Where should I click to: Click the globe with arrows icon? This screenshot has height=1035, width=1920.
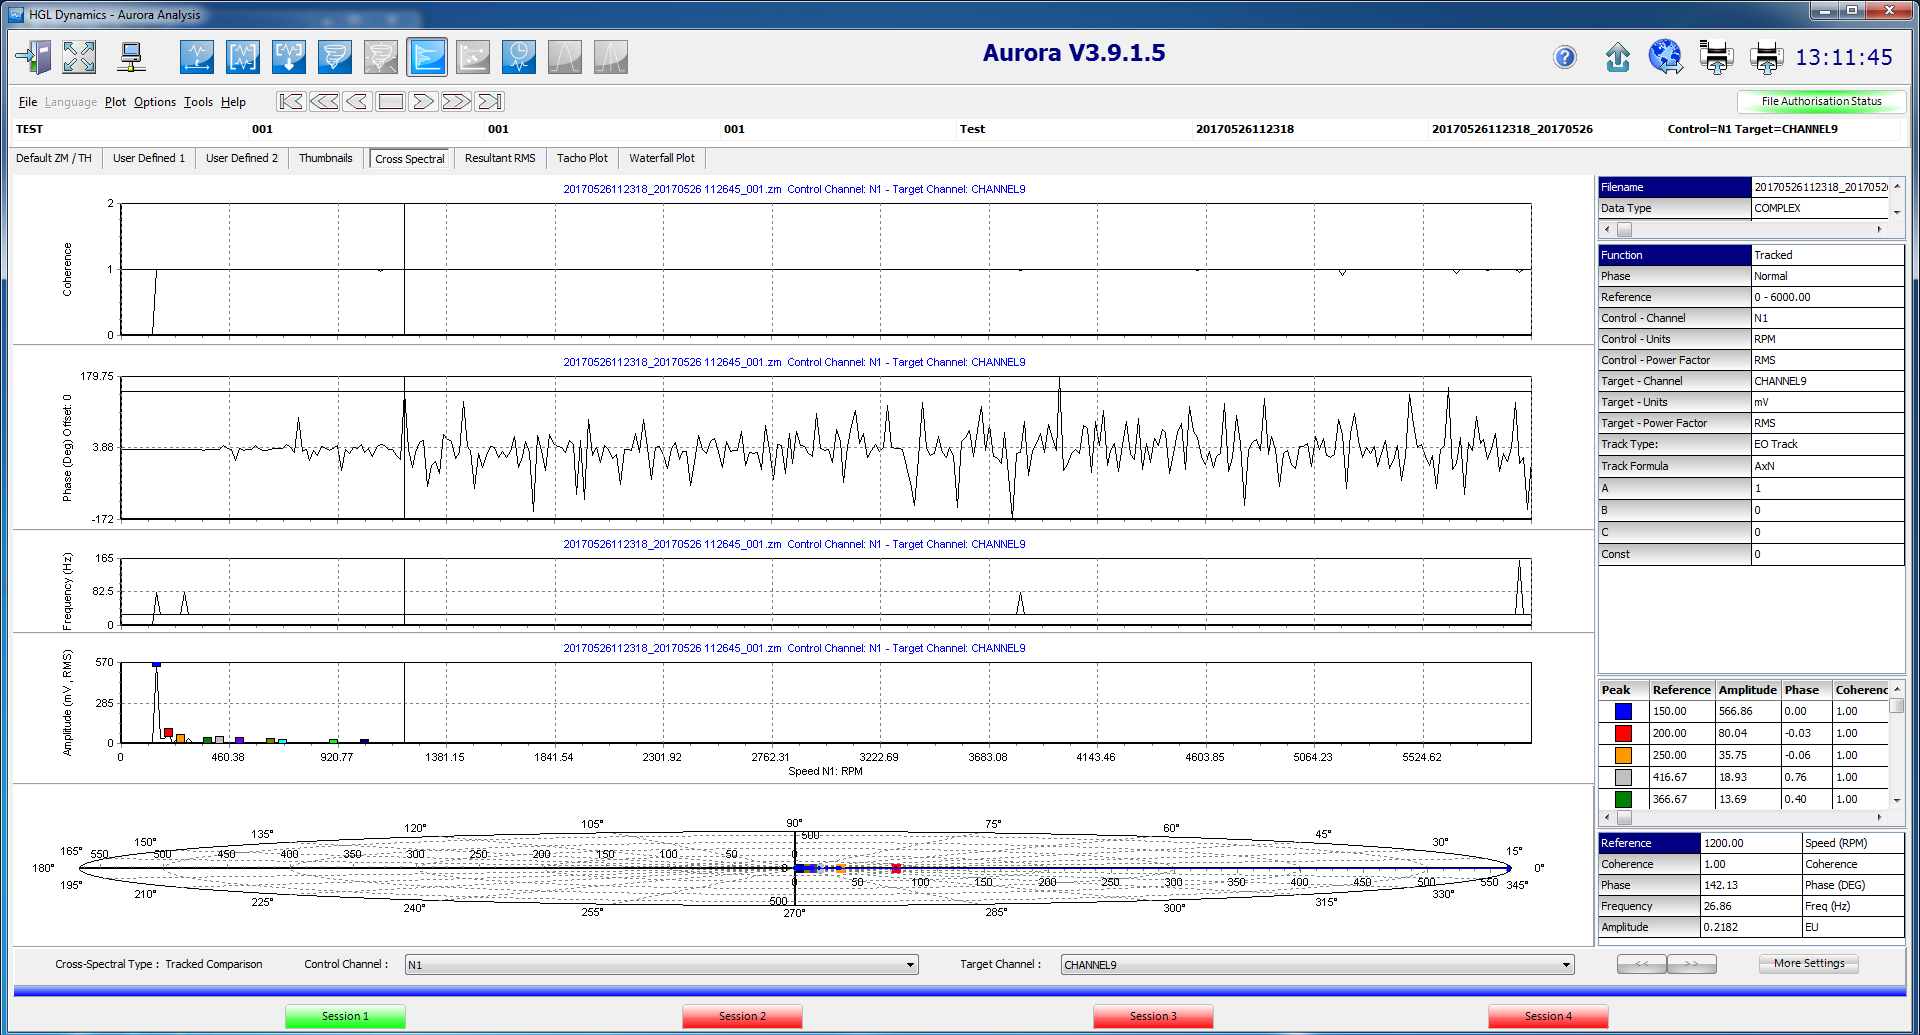[1665, 57]
